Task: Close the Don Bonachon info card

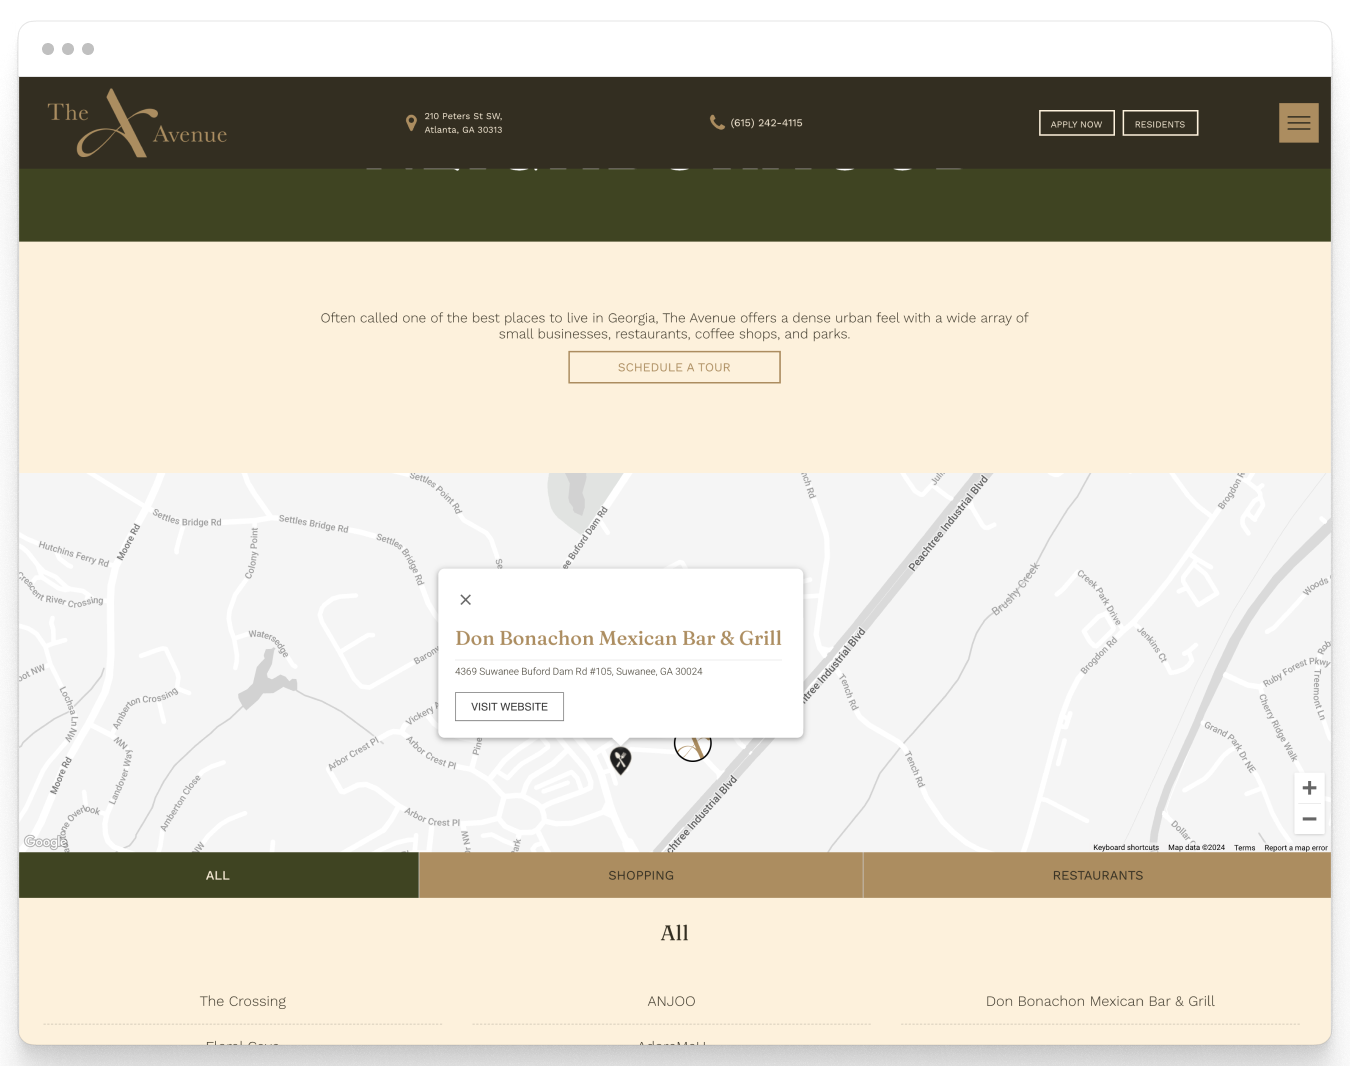Action: click(465, 599)
